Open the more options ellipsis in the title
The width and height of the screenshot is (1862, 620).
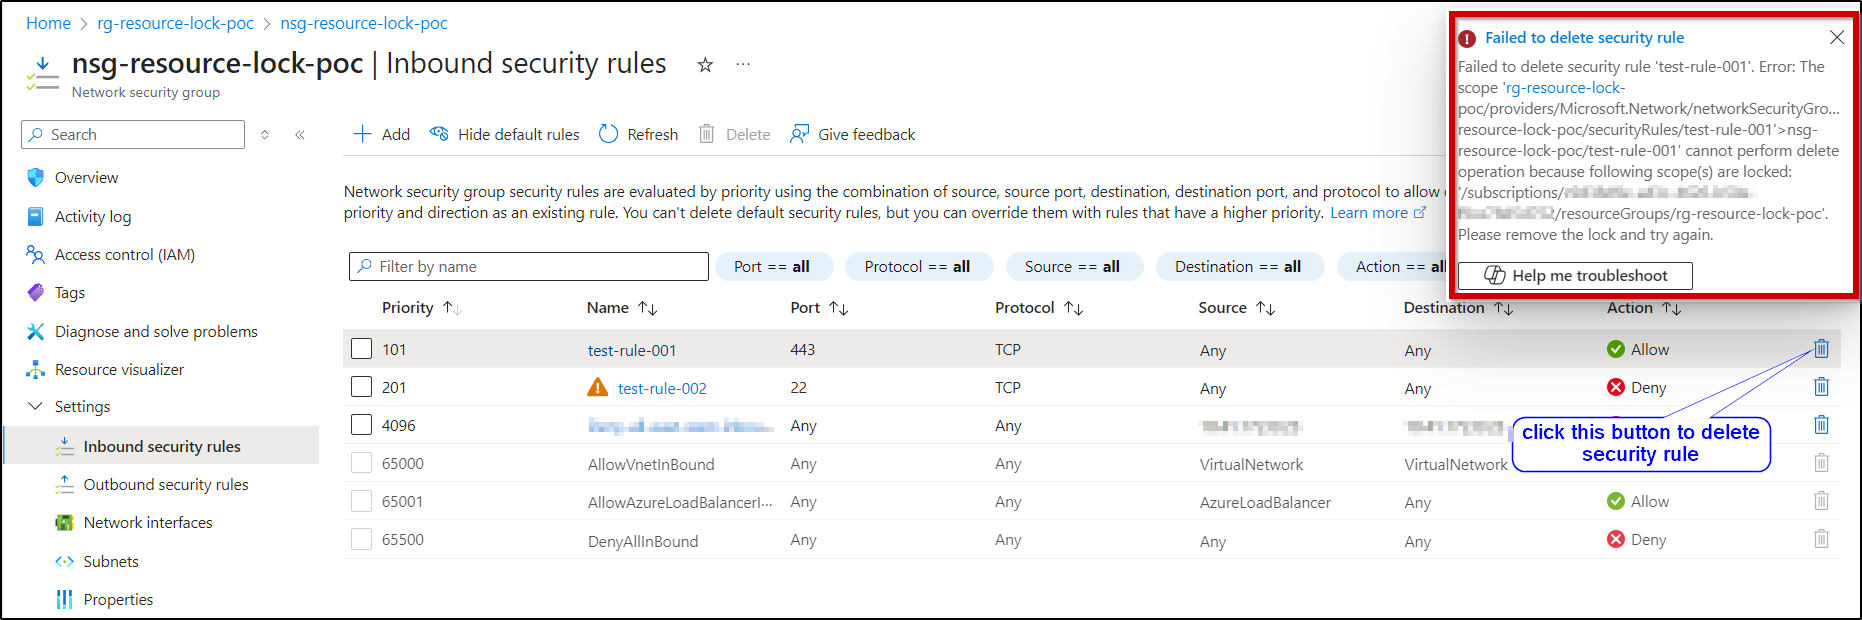(743, 64)
